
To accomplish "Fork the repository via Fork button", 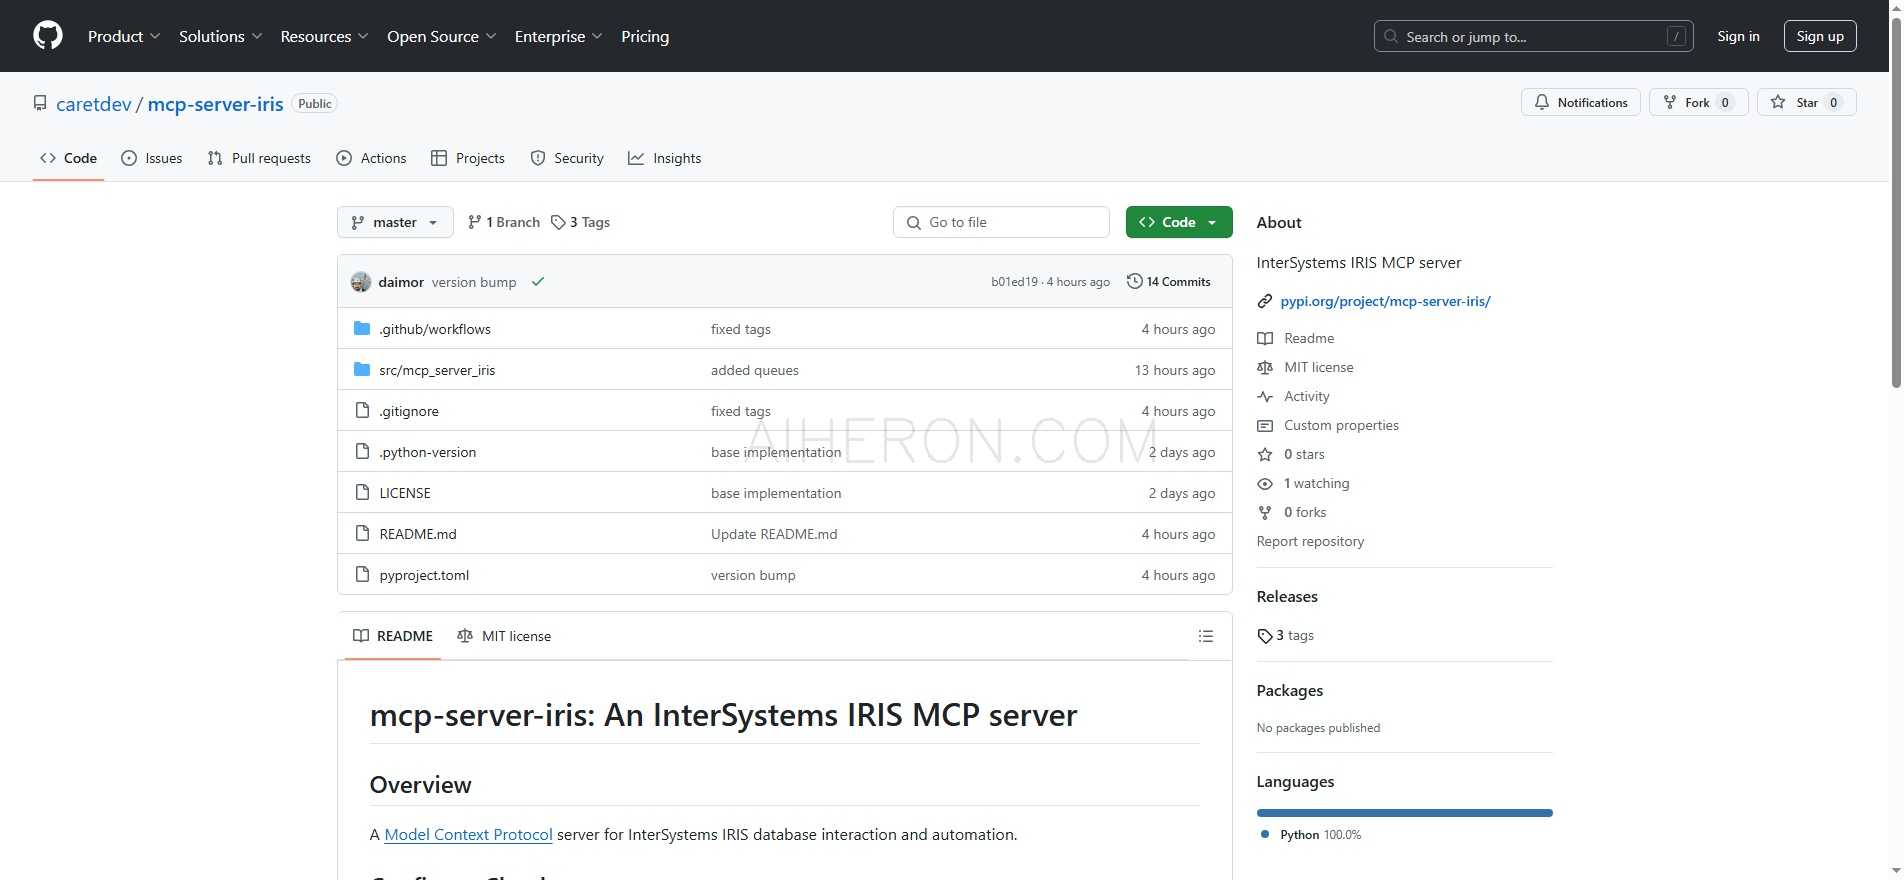I will pyautogui.click(x=1698, y=102).
